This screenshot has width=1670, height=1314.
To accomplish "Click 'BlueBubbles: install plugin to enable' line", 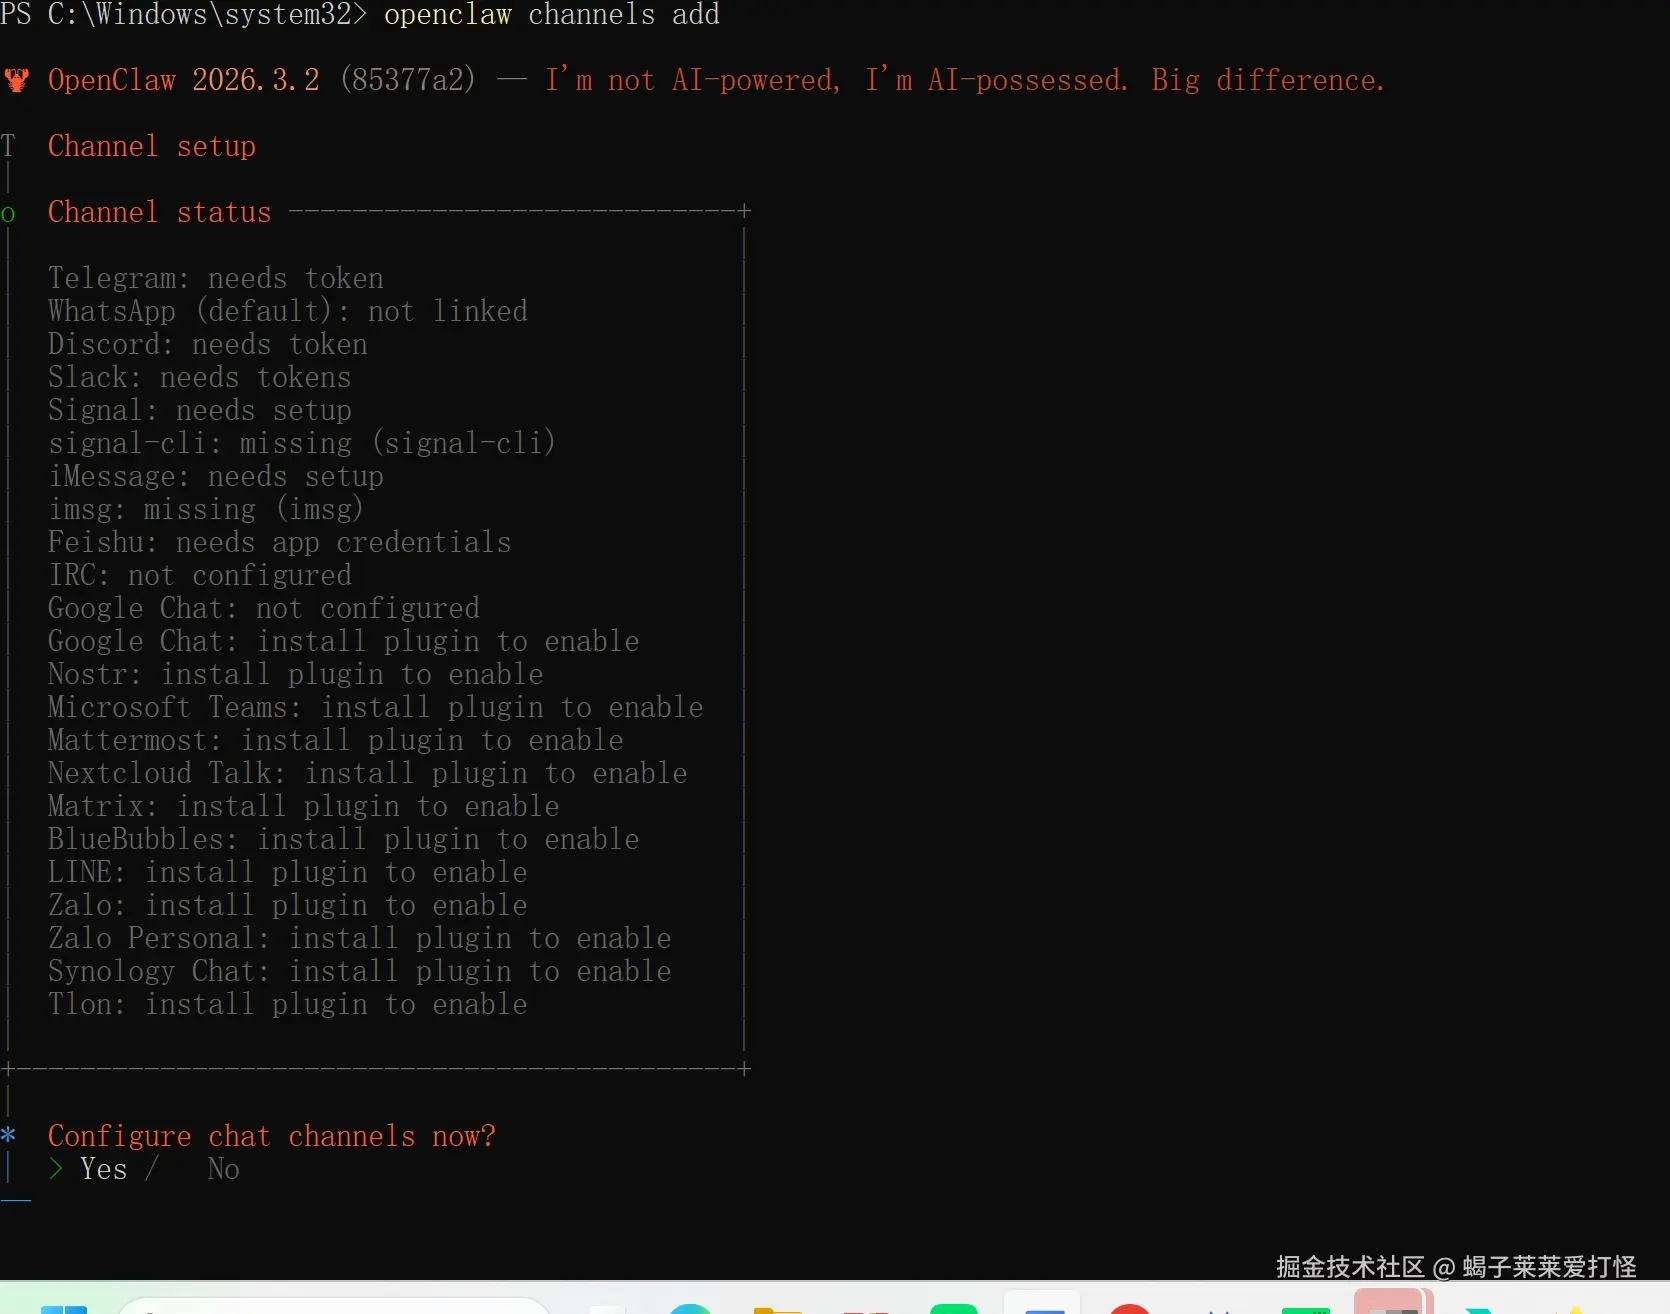I will 344,839.
